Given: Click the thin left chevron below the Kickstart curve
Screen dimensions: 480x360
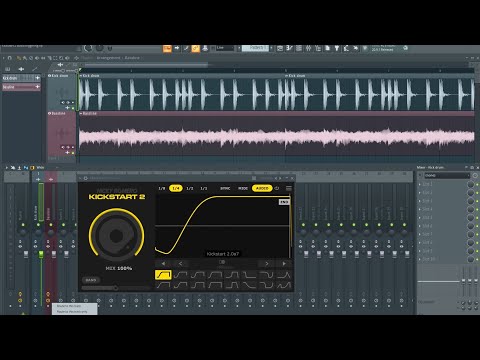Looking at the screenshot, I should [180, 264].
